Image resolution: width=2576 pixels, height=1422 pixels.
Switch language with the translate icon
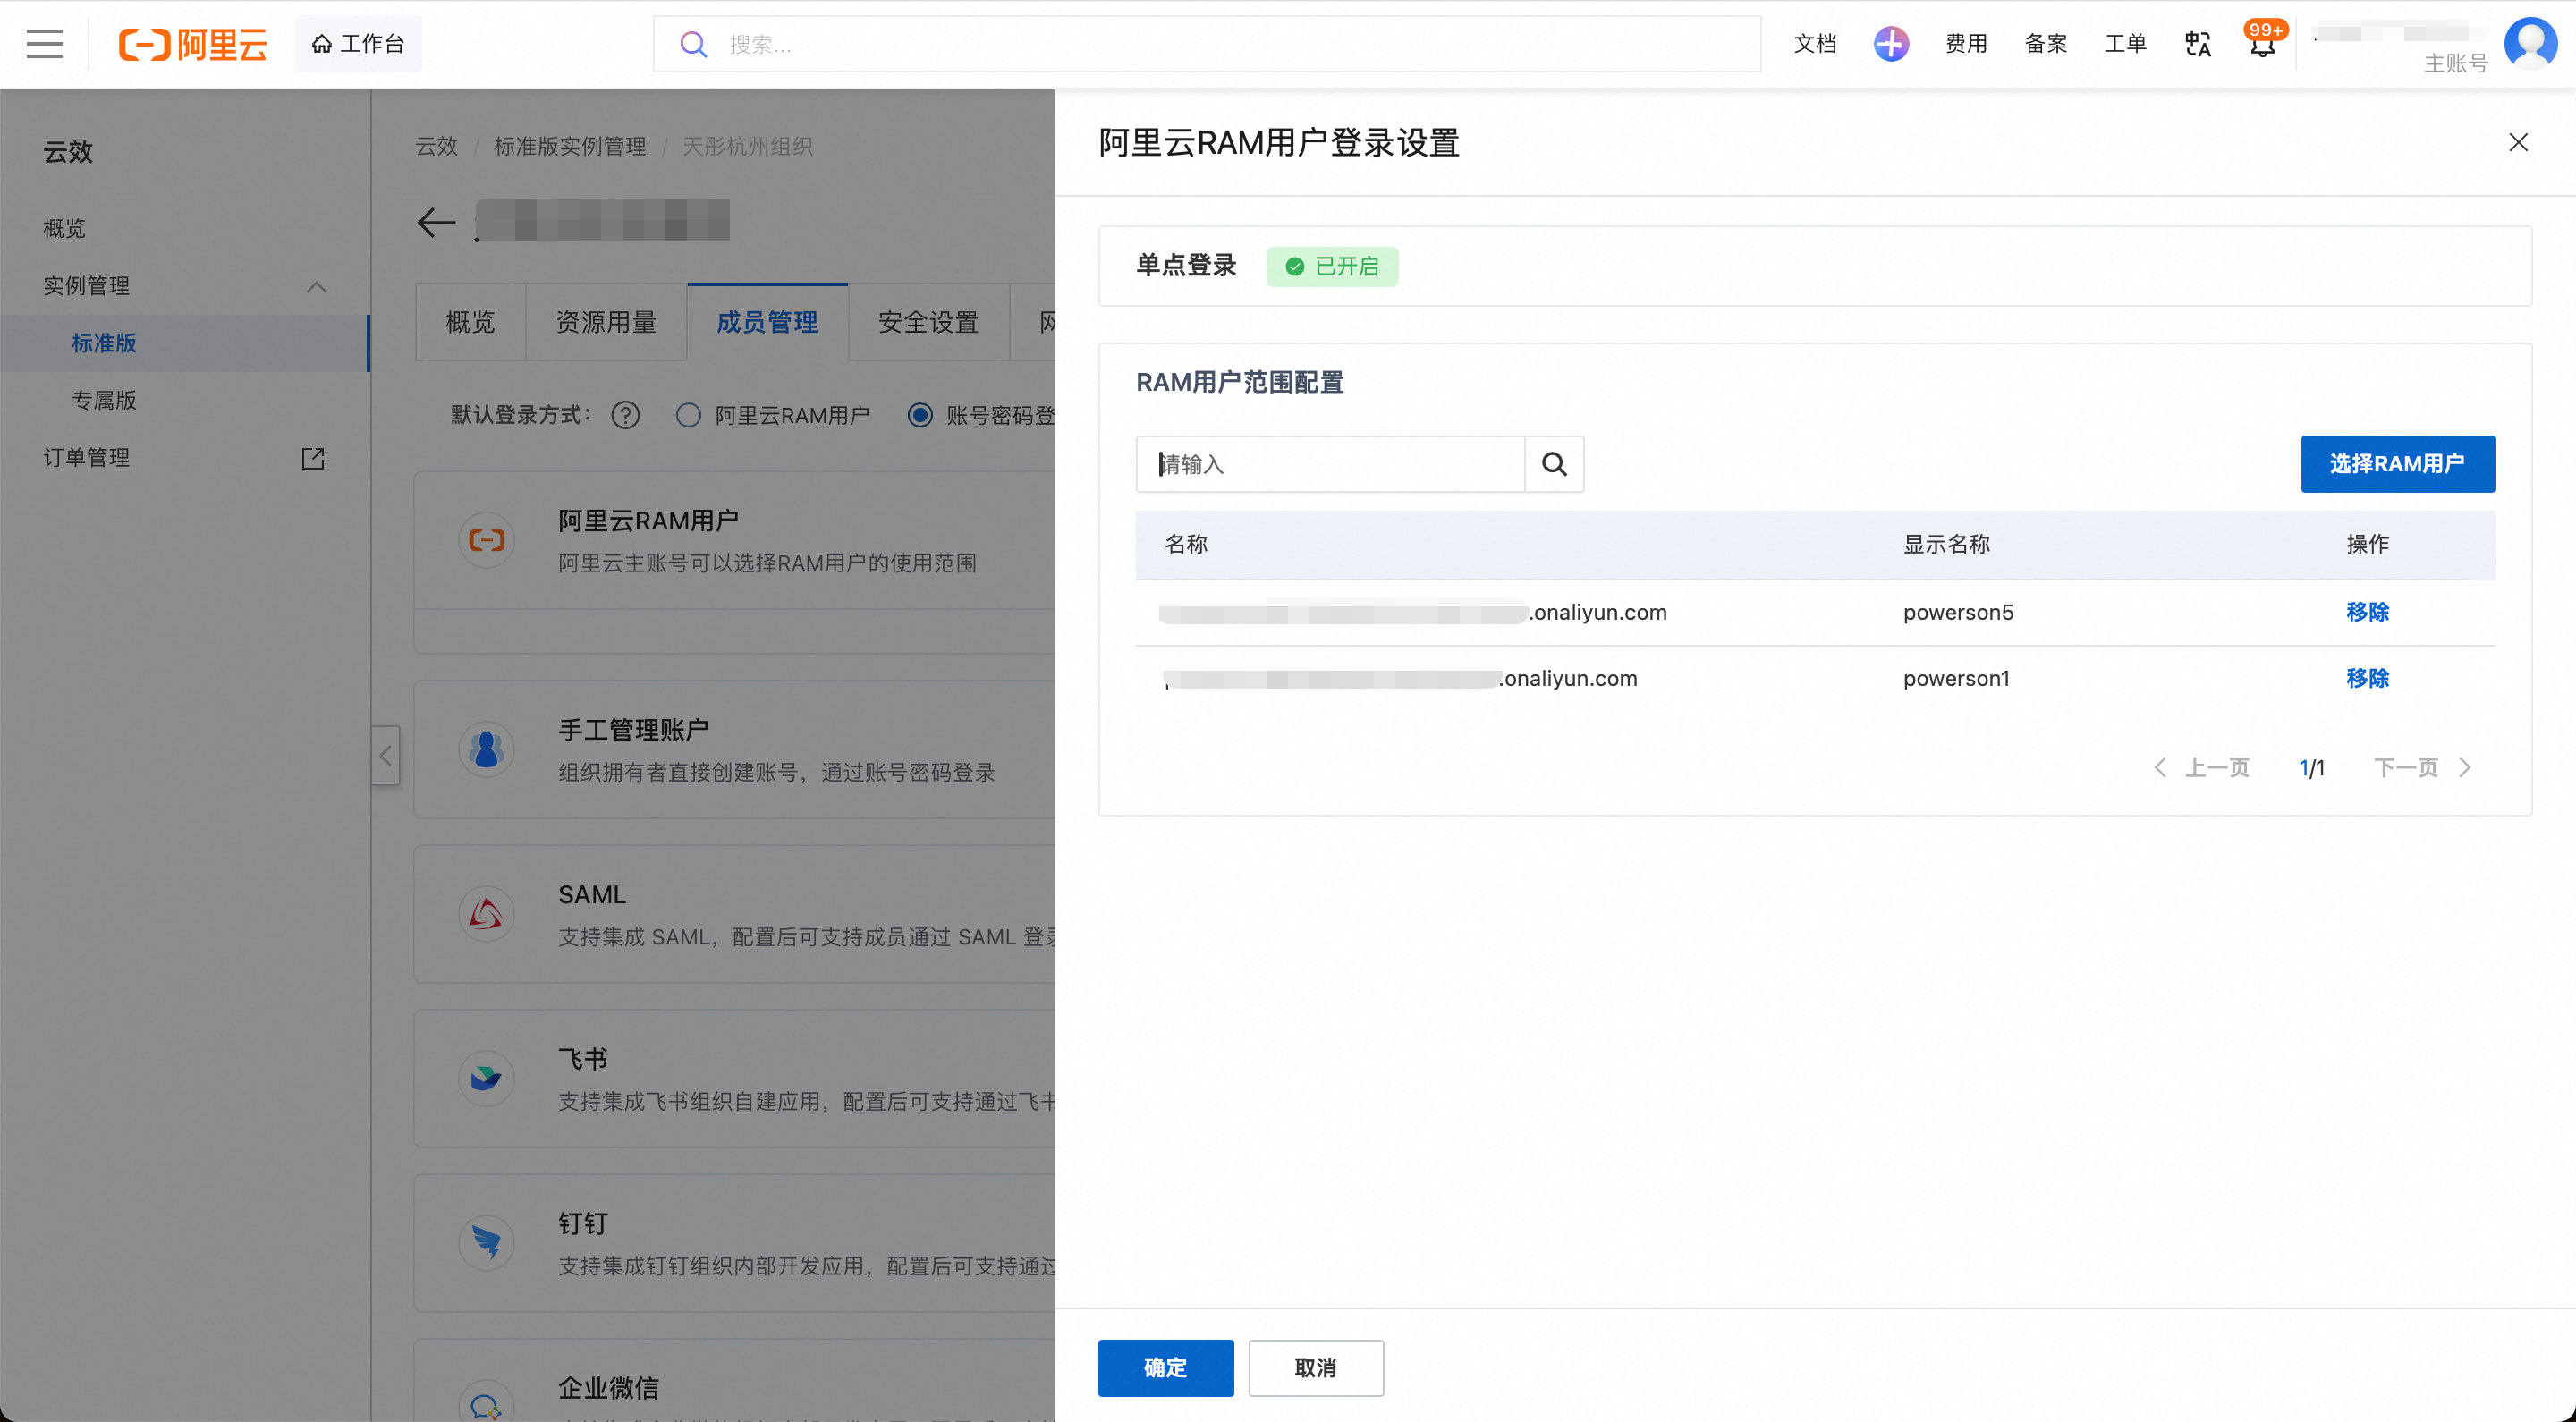pos(2198,44)
